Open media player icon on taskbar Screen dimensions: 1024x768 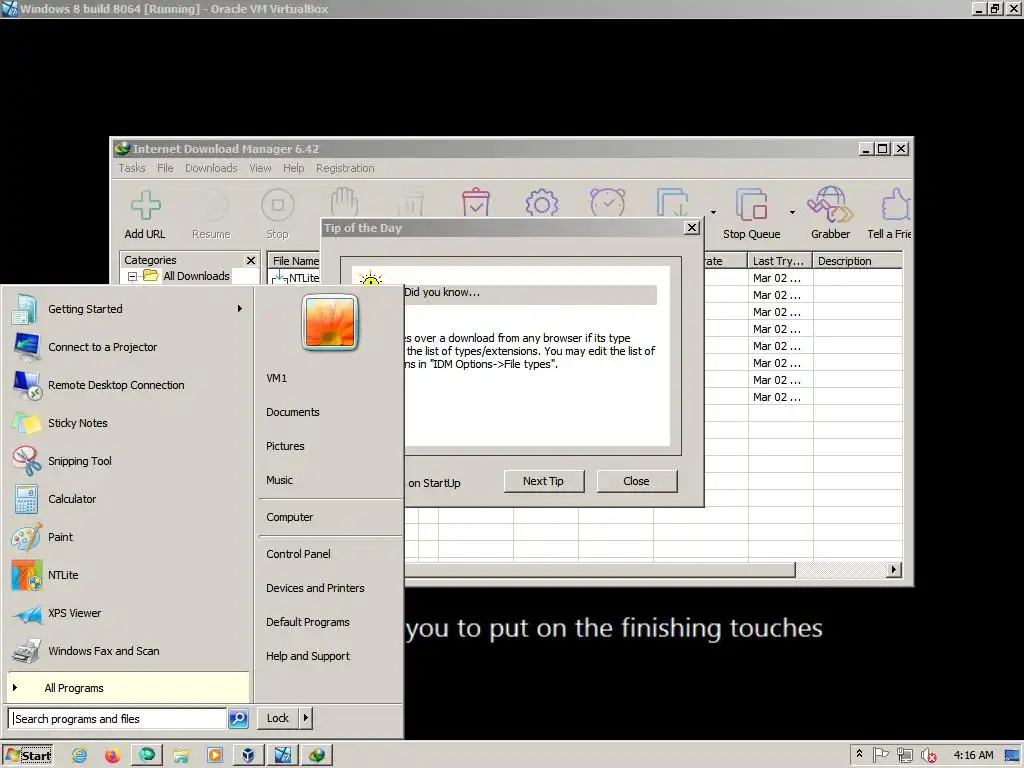pyautogui.click(x=214, y=756)
